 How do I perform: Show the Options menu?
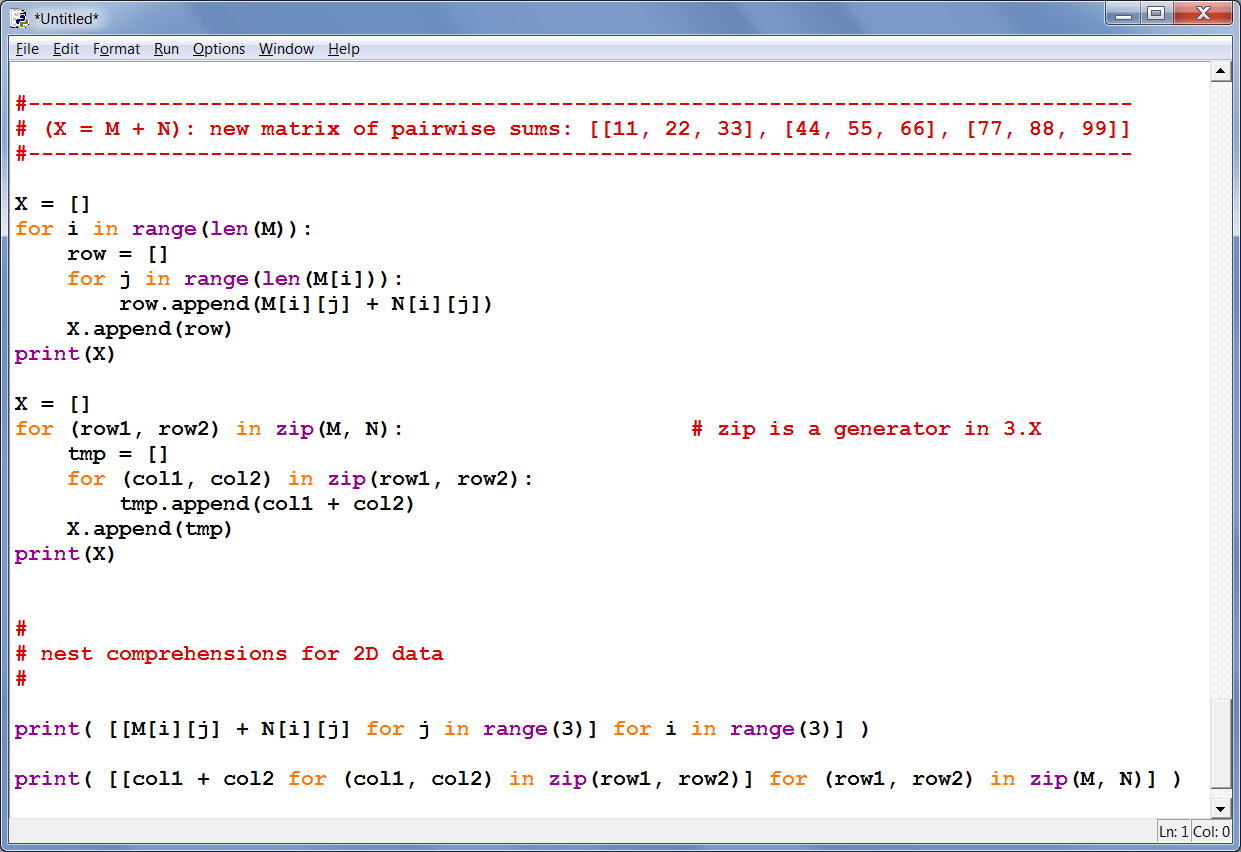219,49
